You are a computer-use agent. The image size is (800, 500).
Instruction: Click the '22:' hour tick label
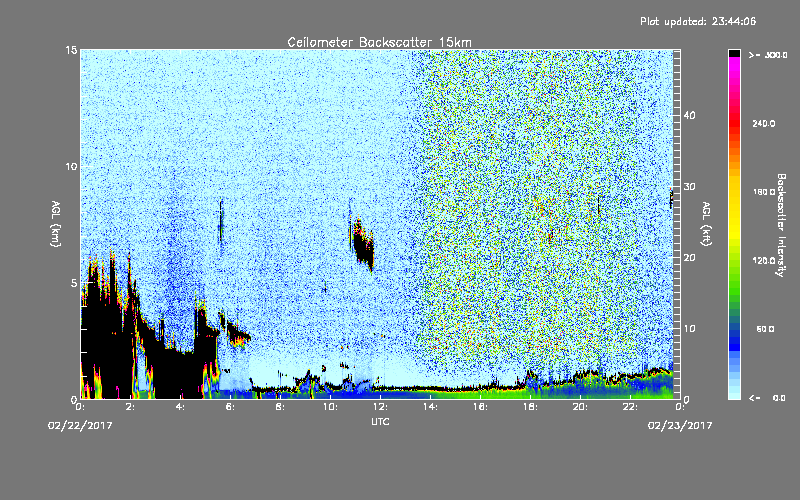click(631, 407)
